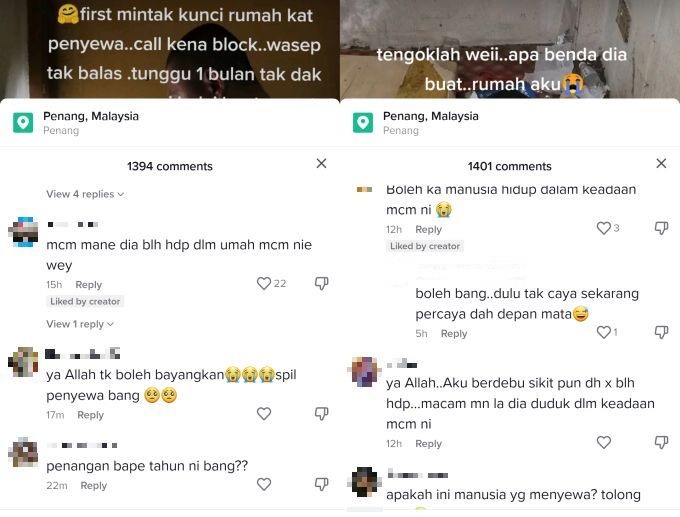Expand View 4 replies
Screen dimensions: 680x517
[x=85, y=194]
